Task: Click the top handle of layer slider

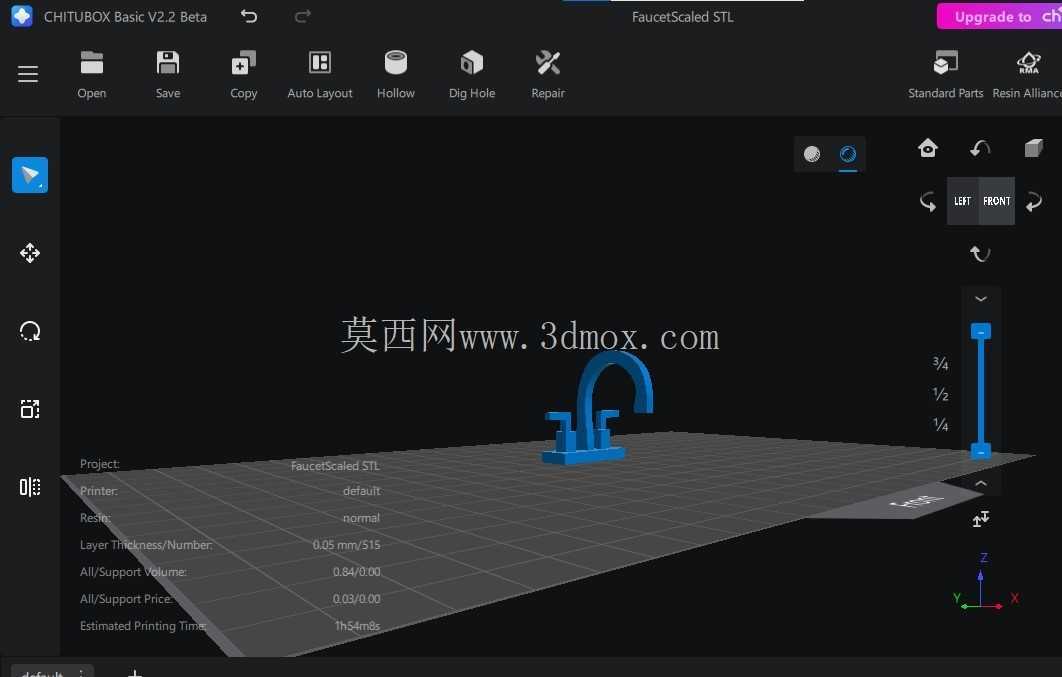Action: pyautogui.click(x=981, y=331)
